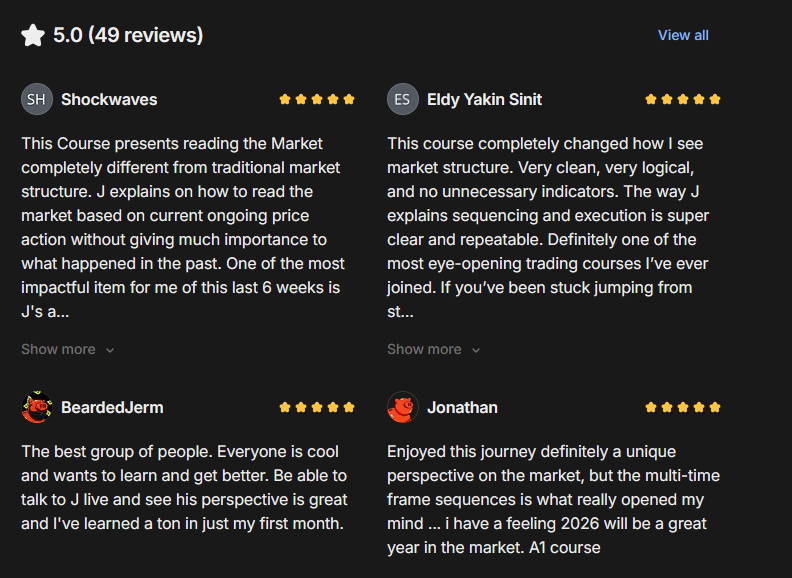
Task: Select the Jonathan username
Action: 462,407
